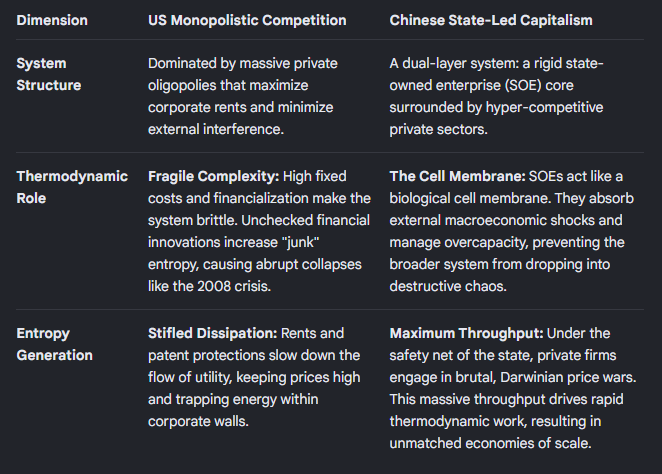The height and width of the screenshot is (474, 662).
Task: Click the Maximum Throughput bold heading
Action: tap(467, 333)
